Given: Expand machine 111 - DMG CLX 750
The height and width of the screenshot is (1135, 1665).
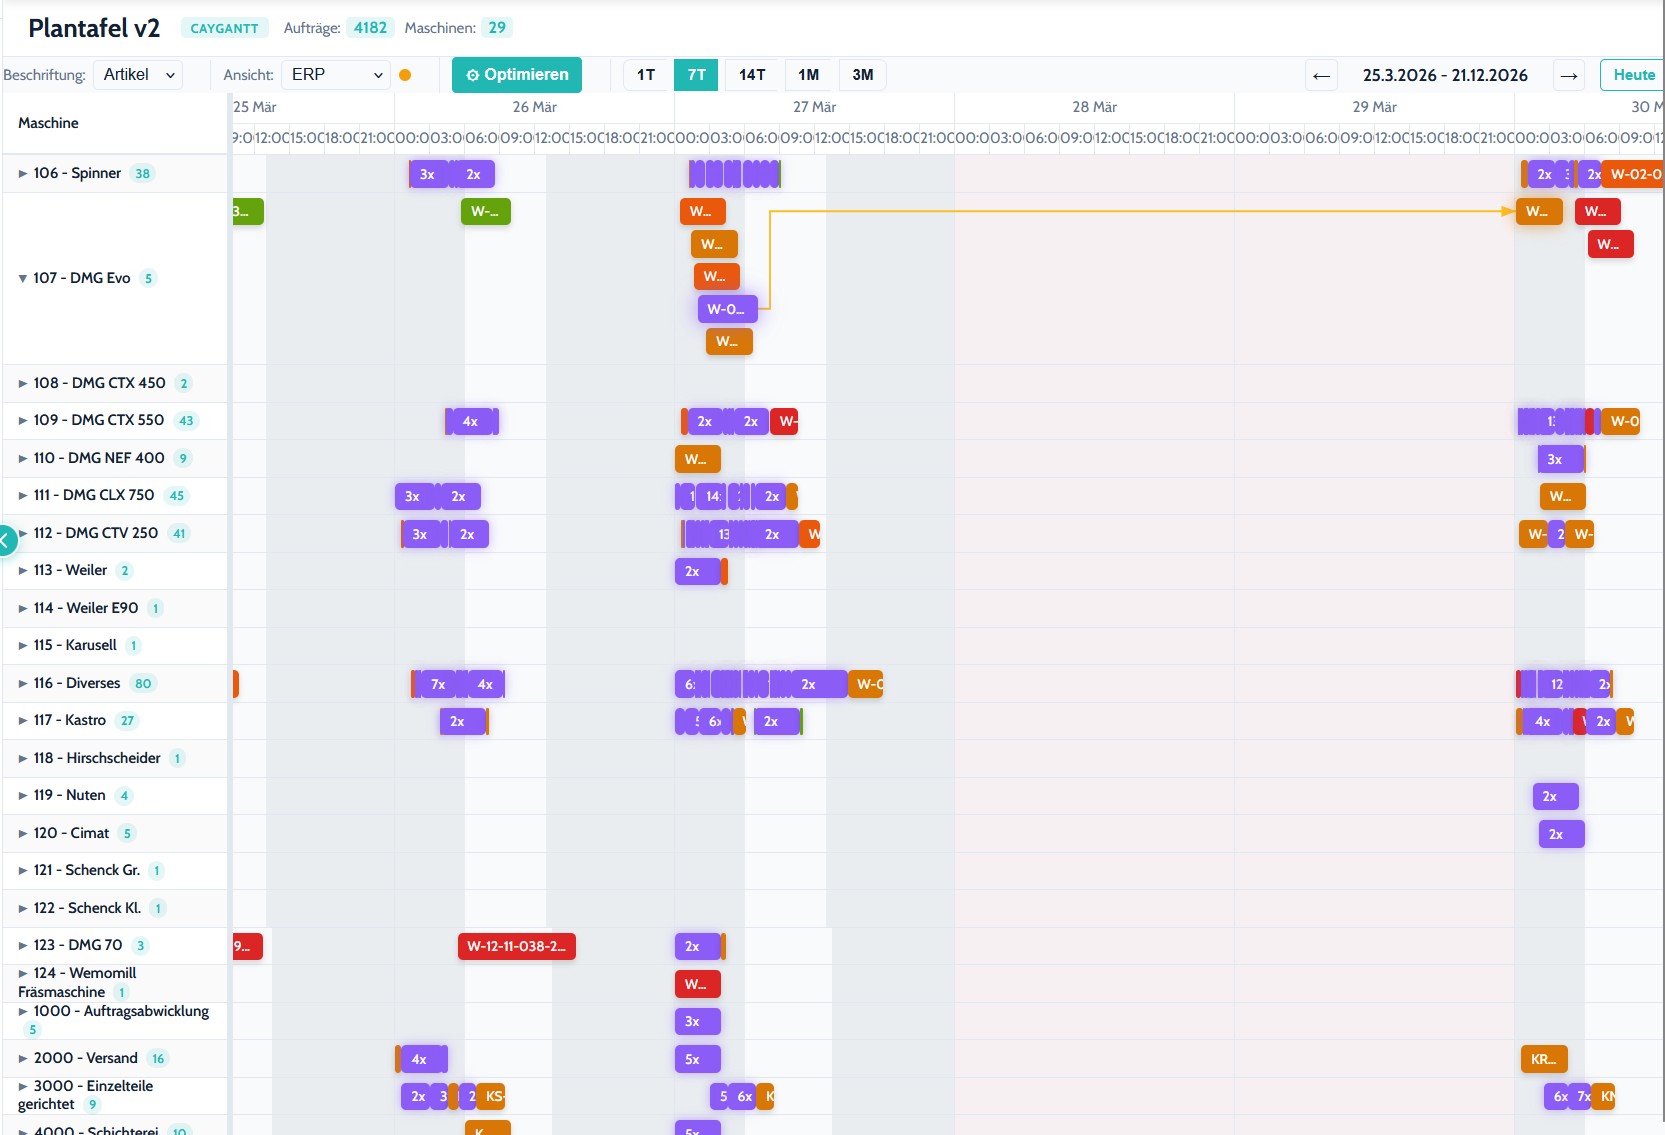Looking at the screenshot, I should pos(23,495).
